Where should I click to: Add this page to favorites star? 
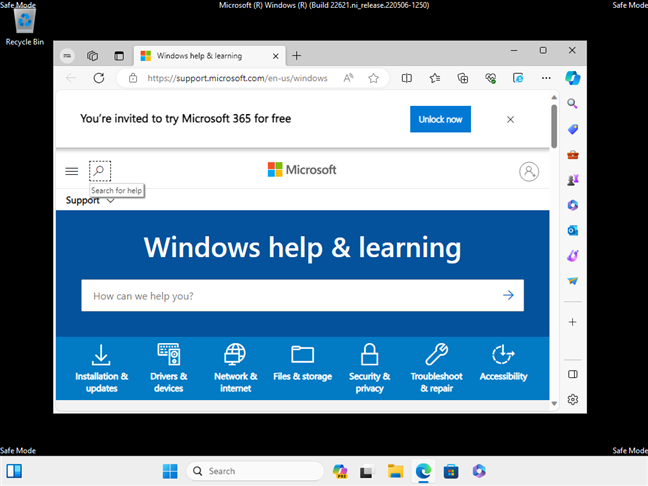pos(373,78)
